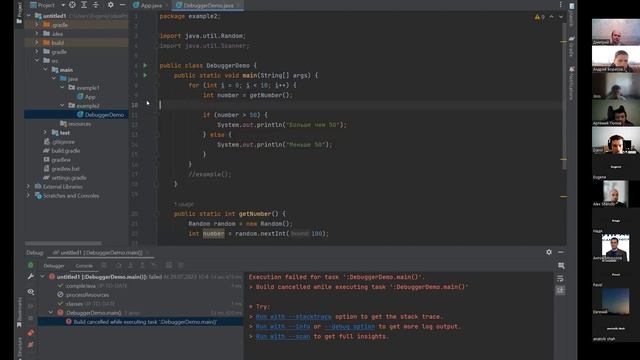Click the Project panel horizontal scrollbar
Screen dimensions: 640x360
[x=63, y=243]
